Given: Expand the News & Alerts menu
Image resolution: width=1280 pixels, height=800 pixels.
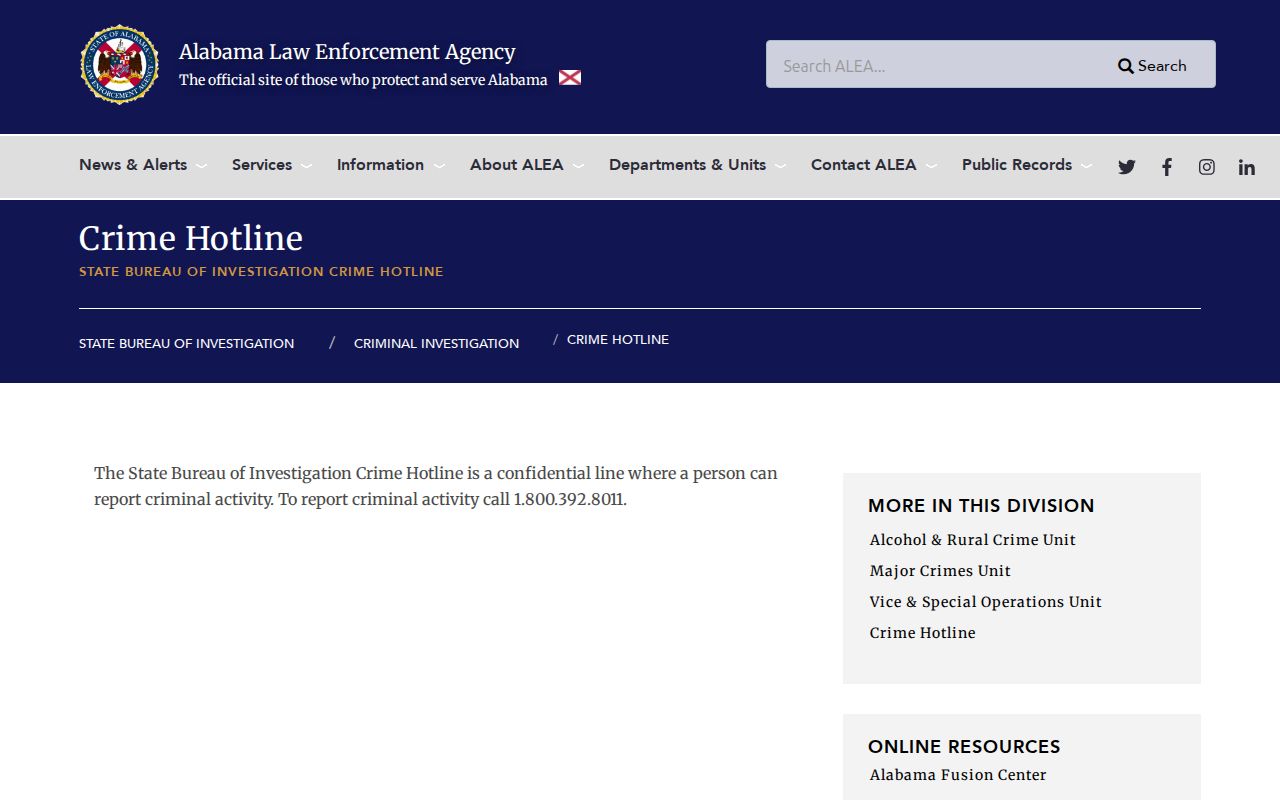Looking at the screenshot, I should point(143,165).
